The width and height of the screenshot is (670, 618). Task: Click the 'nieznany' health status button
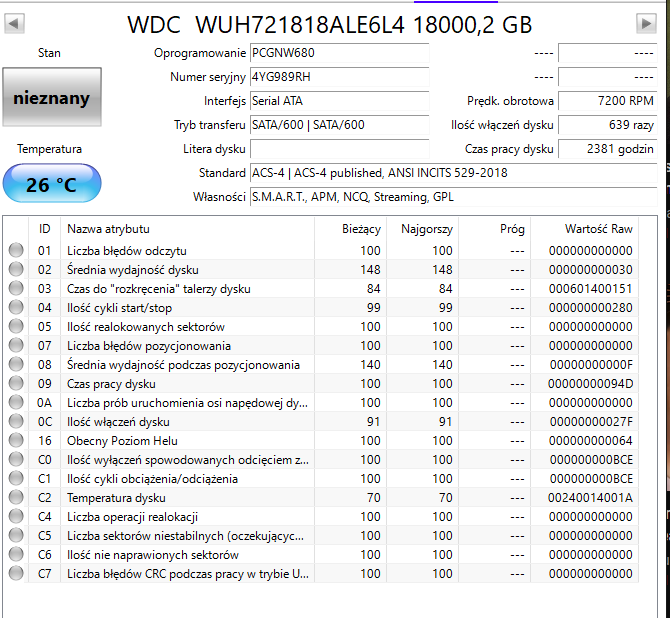click(x=52, y=97)
